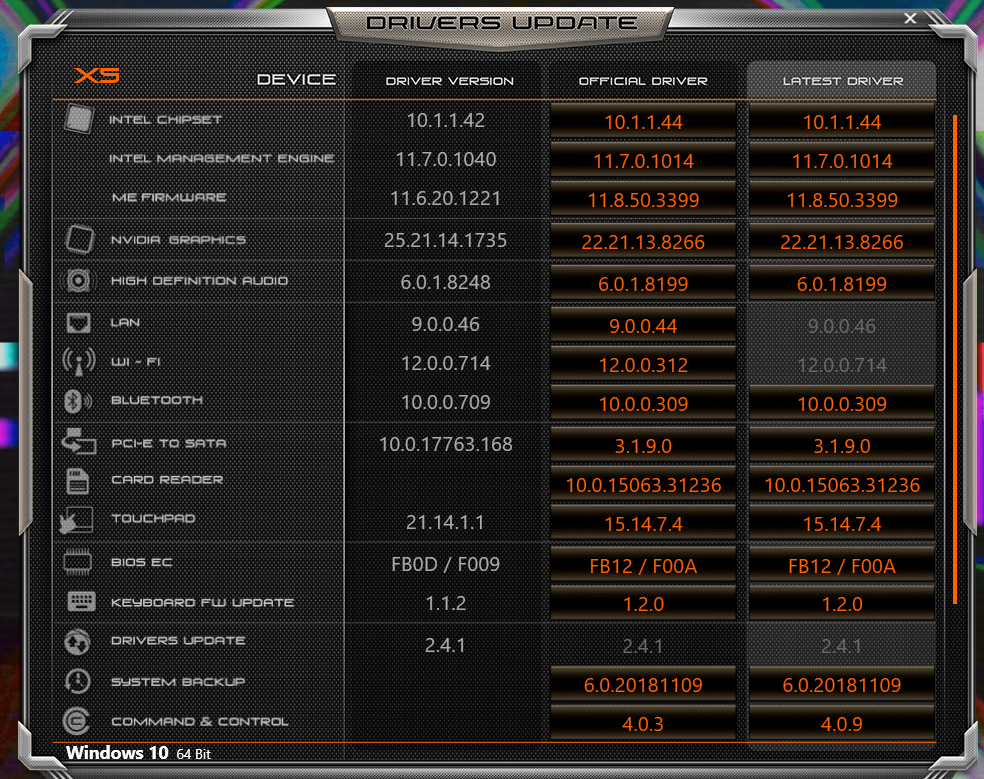Install latest PCI-E to SATA driver 3.1.9.0
The image size is (984, 779).
[x=842, y=445]
